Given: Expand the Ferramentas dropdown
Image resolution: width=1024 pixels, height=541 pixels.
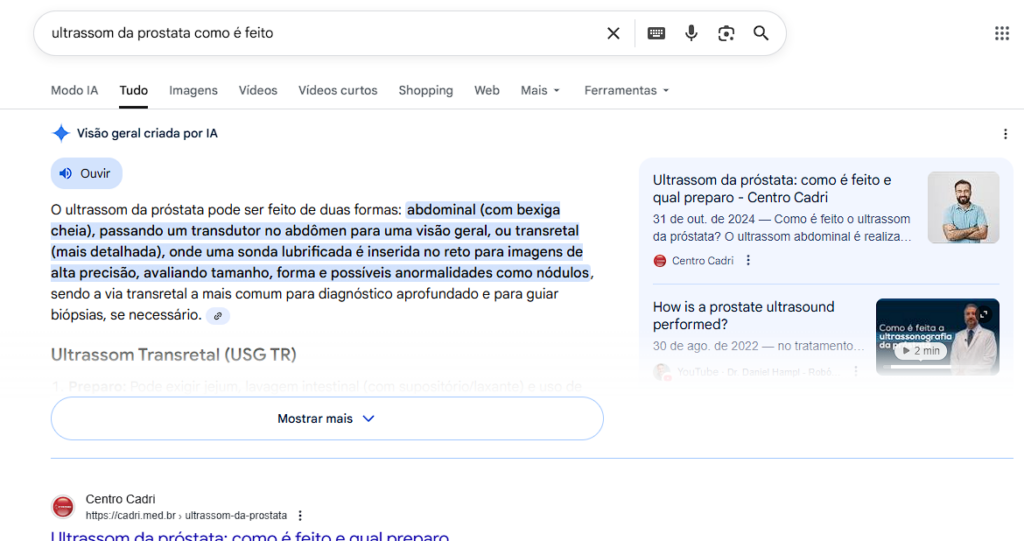Looking at the screenshot, I should [626, 90].
